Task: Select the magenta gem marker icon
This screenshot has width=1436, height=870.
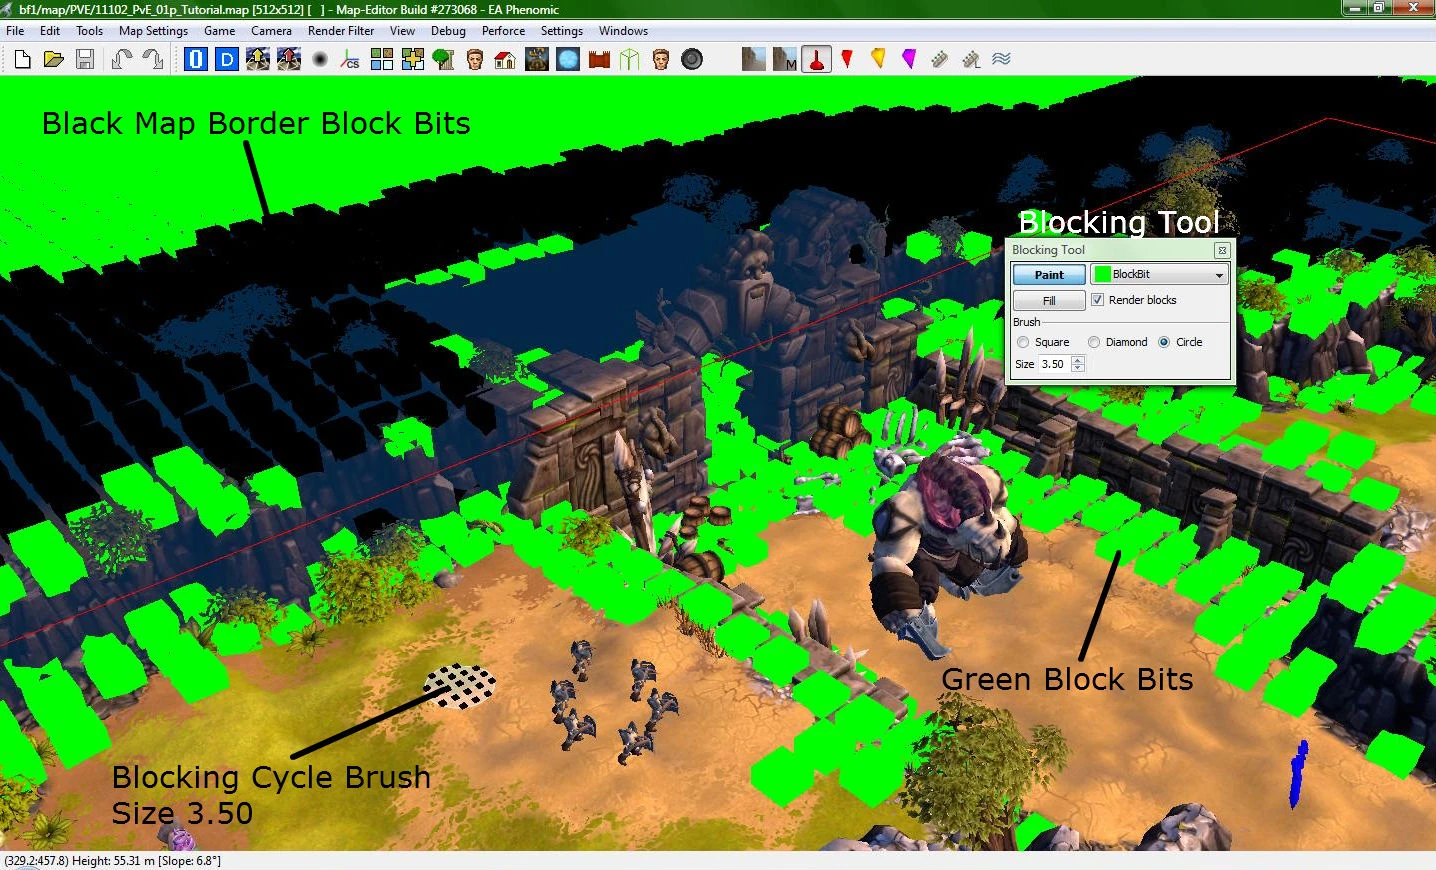Action: (909, 60)
